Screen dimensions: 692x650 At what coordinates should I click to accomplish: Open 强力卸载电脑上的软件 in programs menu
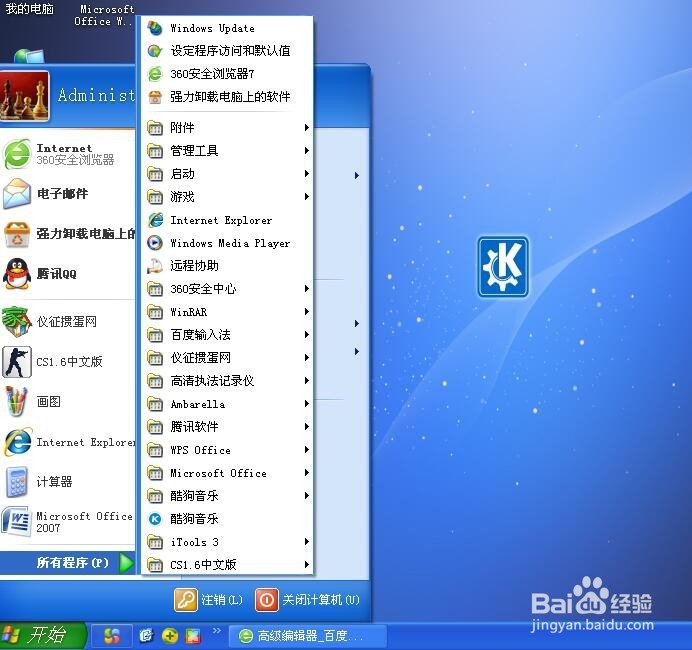227,97
